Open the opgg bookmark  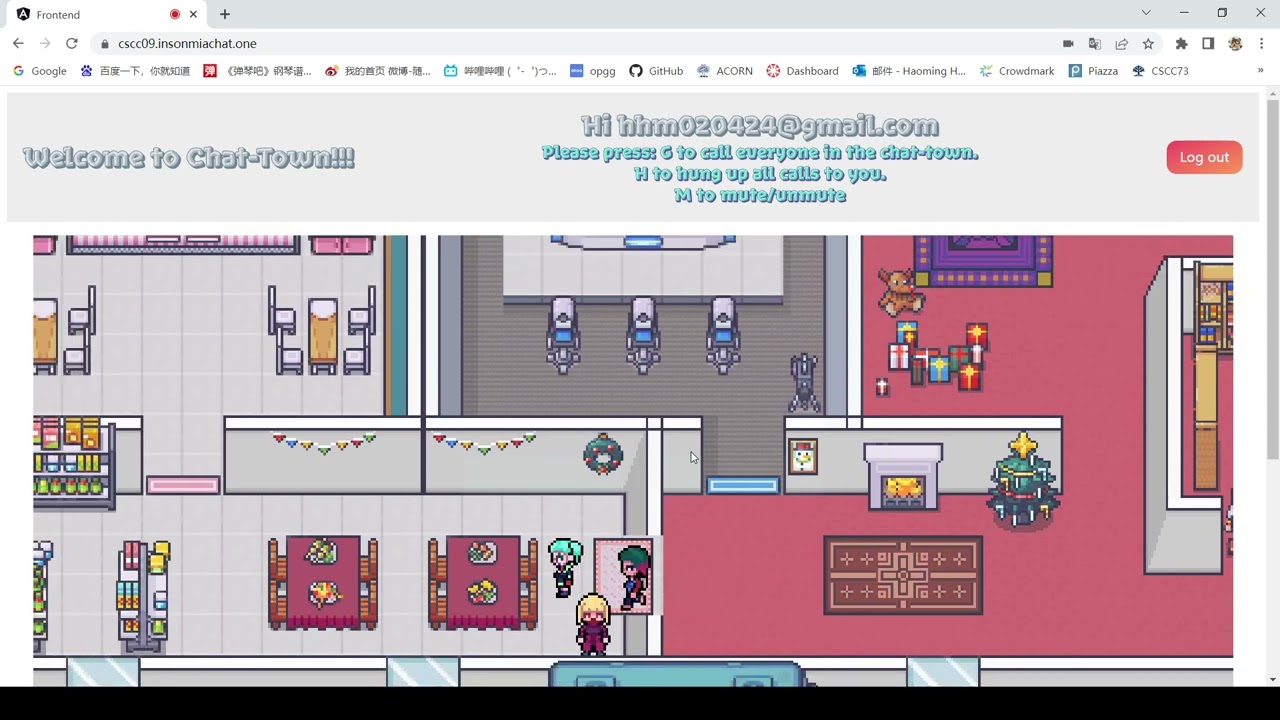pos(592,71)
